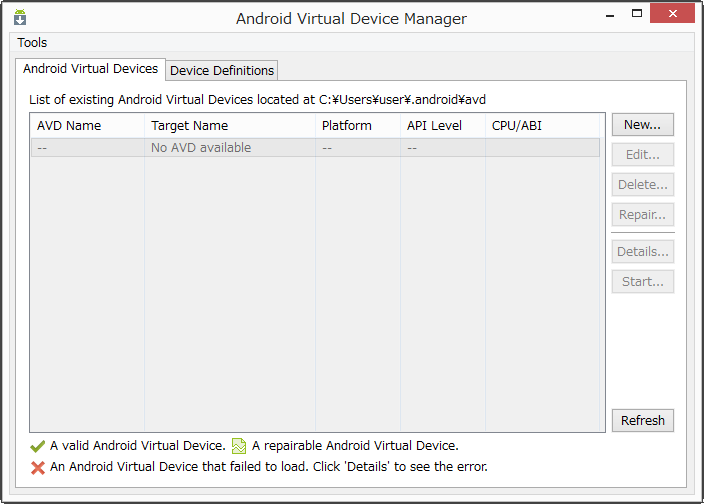Screen dimensions: 704x504
Task: Click the Details... button
Action: (x=642, y=252)
